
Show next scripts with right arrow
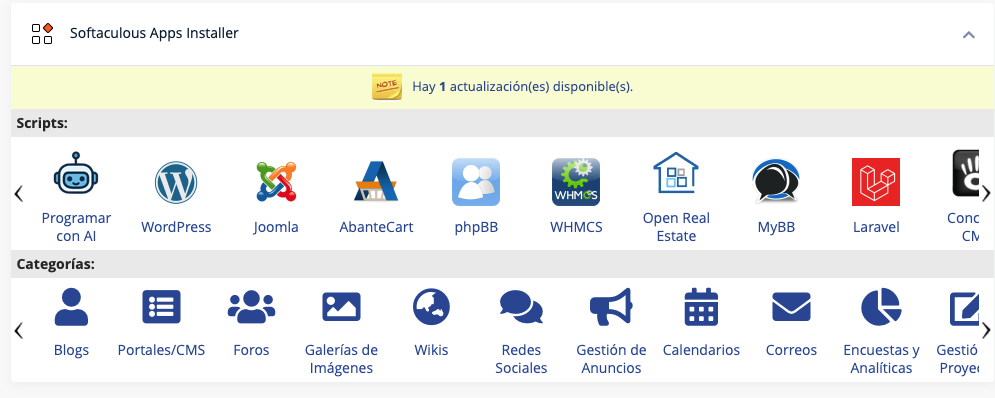tap(985, 194)
